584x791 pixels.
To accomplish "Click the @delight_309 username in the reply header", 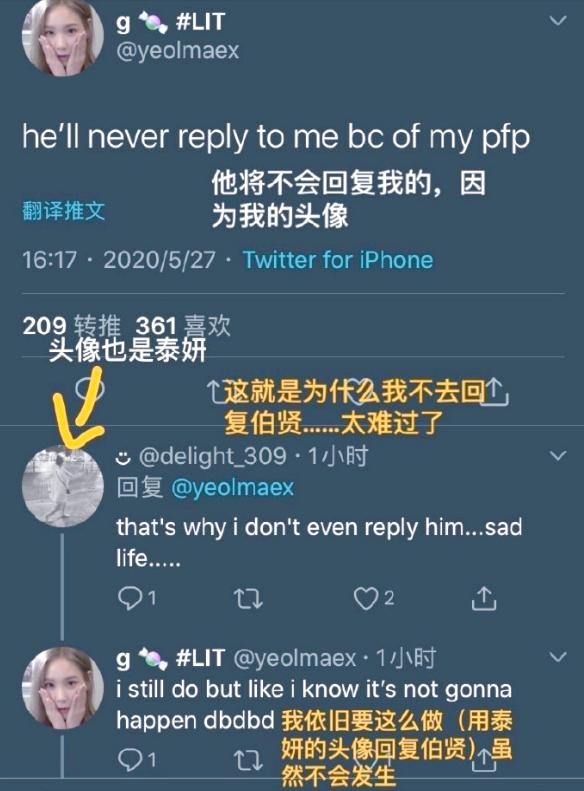I will (212, 457).
